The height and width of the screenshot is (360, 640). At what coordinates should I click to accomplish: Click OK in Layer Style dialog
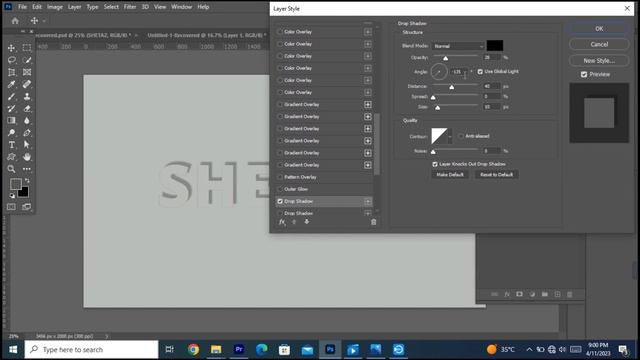[x=599, y=29]
